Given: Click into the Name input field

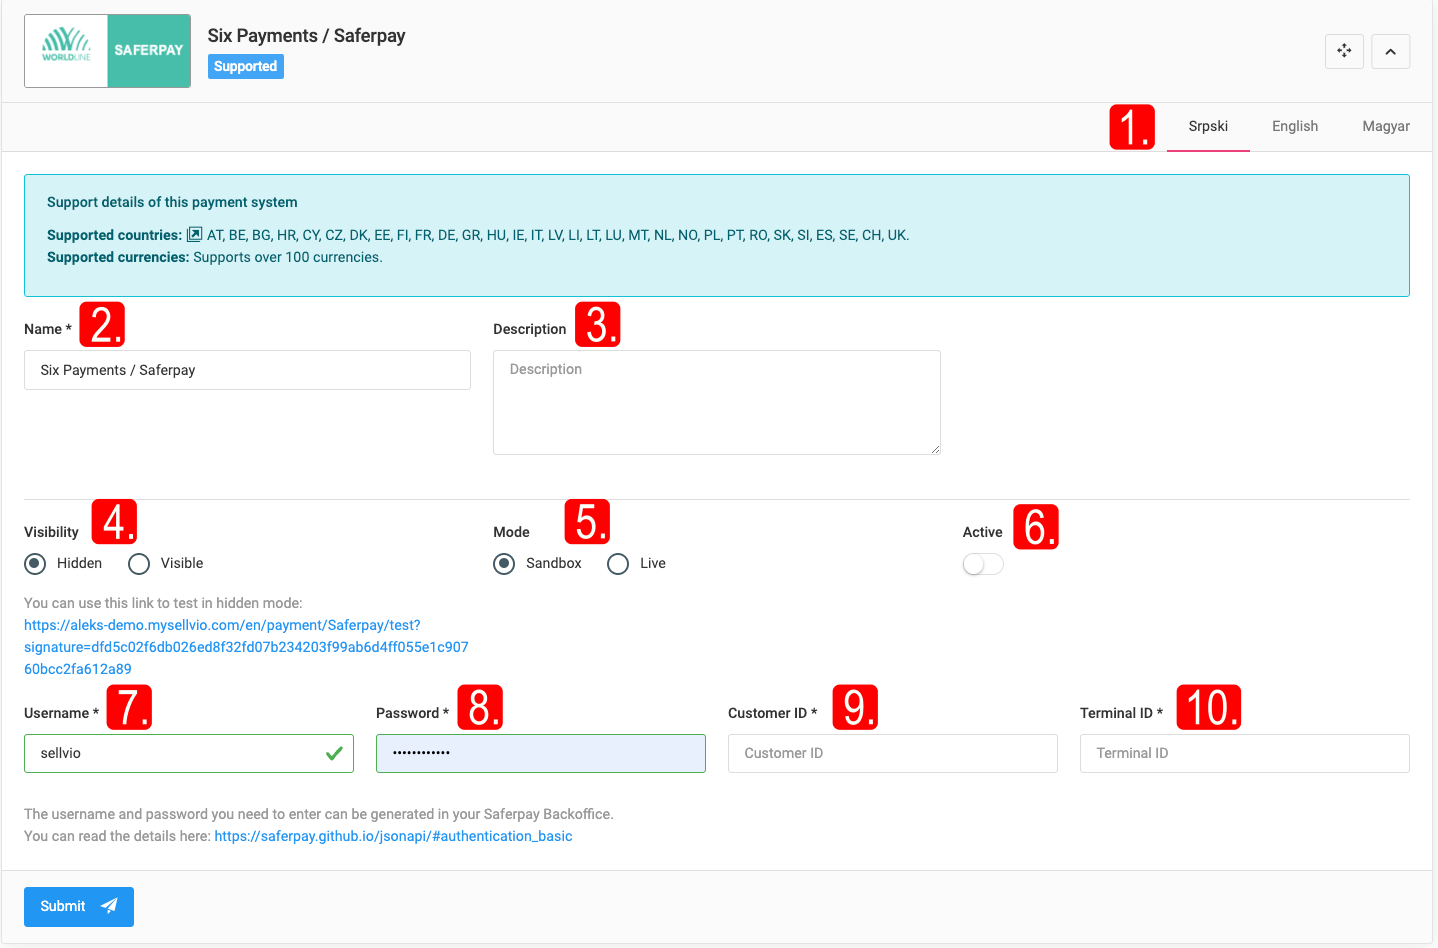Looking at the screenshot, I should [x=247, y=370].
